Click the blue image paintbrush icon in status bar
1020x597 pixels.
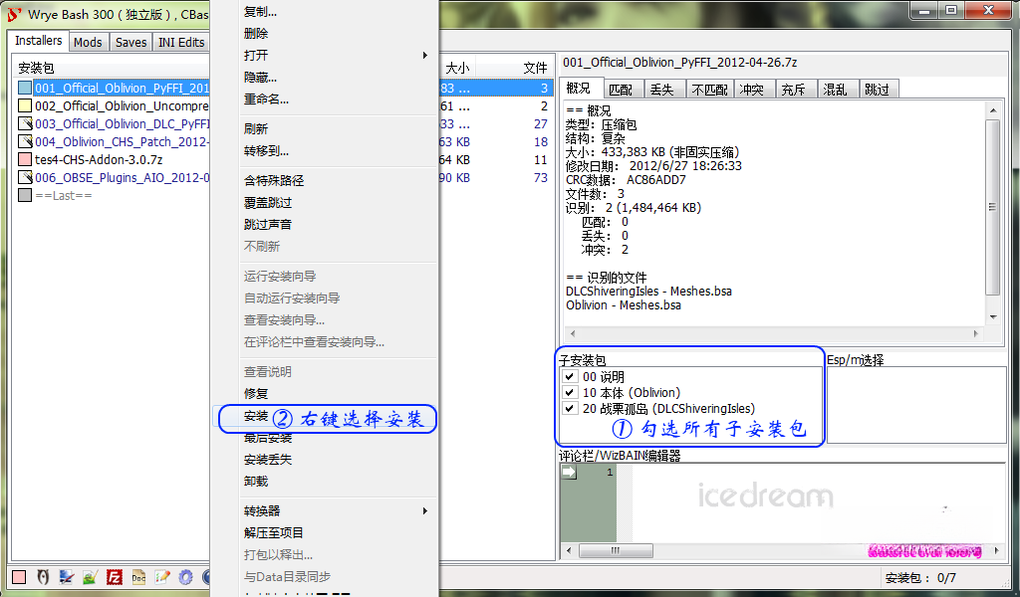click(66, 577)
